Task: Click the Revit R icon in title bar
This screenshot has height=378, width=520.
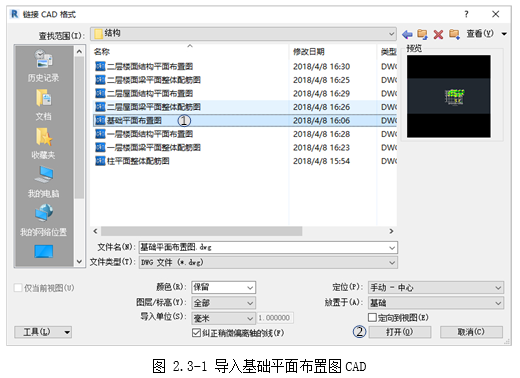Action: coord(15,14)
